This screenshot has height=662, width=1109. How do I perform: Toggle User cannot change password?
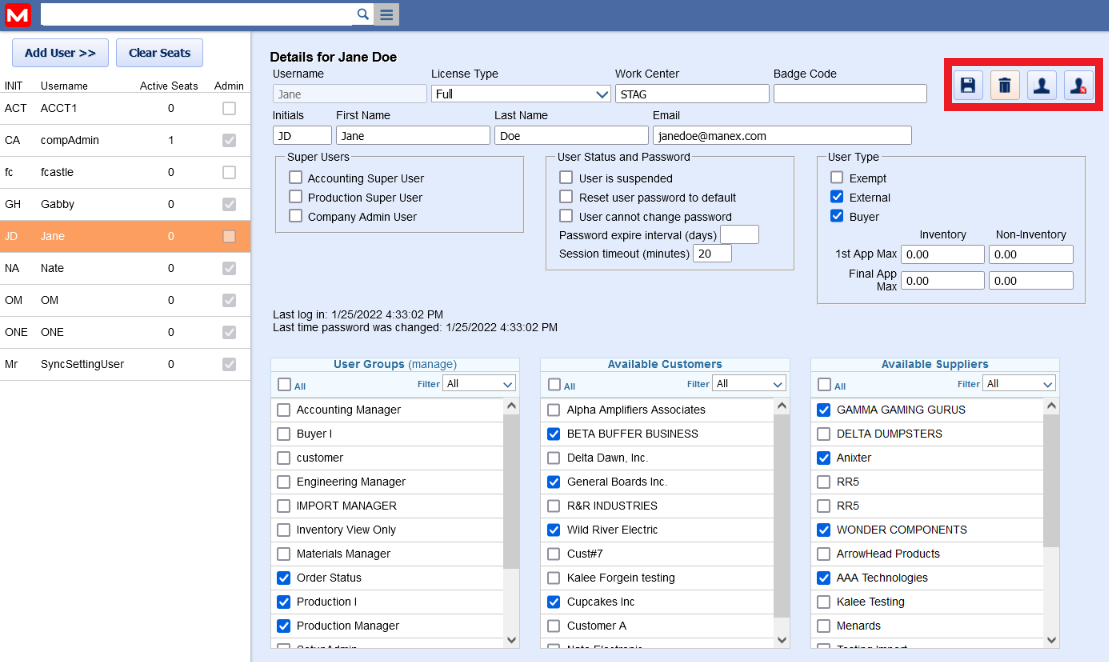coord(566,216)
